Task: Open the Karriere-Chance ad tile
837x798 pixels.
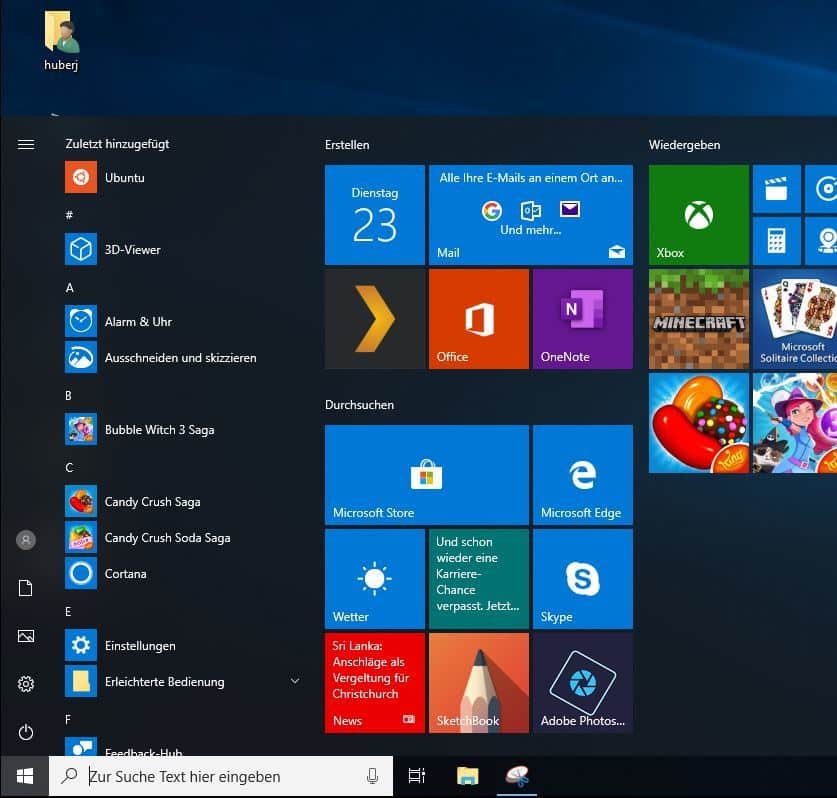Action: tap(479, 579)
